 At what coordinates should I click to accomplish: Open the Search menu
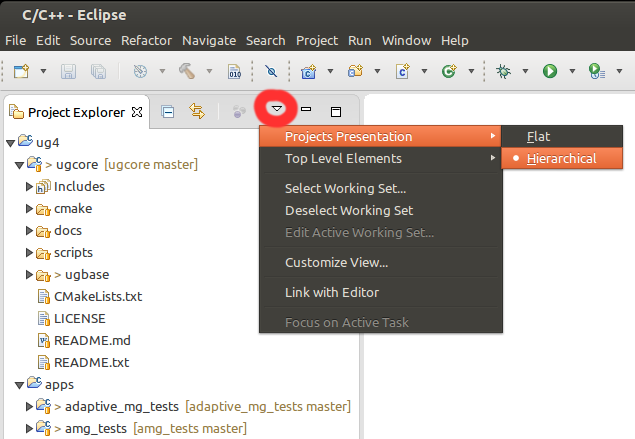(x=266, y=40)
